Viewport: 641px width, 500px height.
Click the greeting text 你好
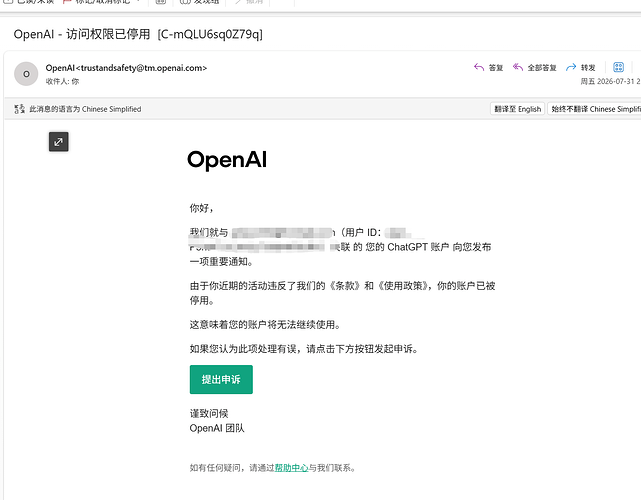pyautogui.click(x=202, y=208)
